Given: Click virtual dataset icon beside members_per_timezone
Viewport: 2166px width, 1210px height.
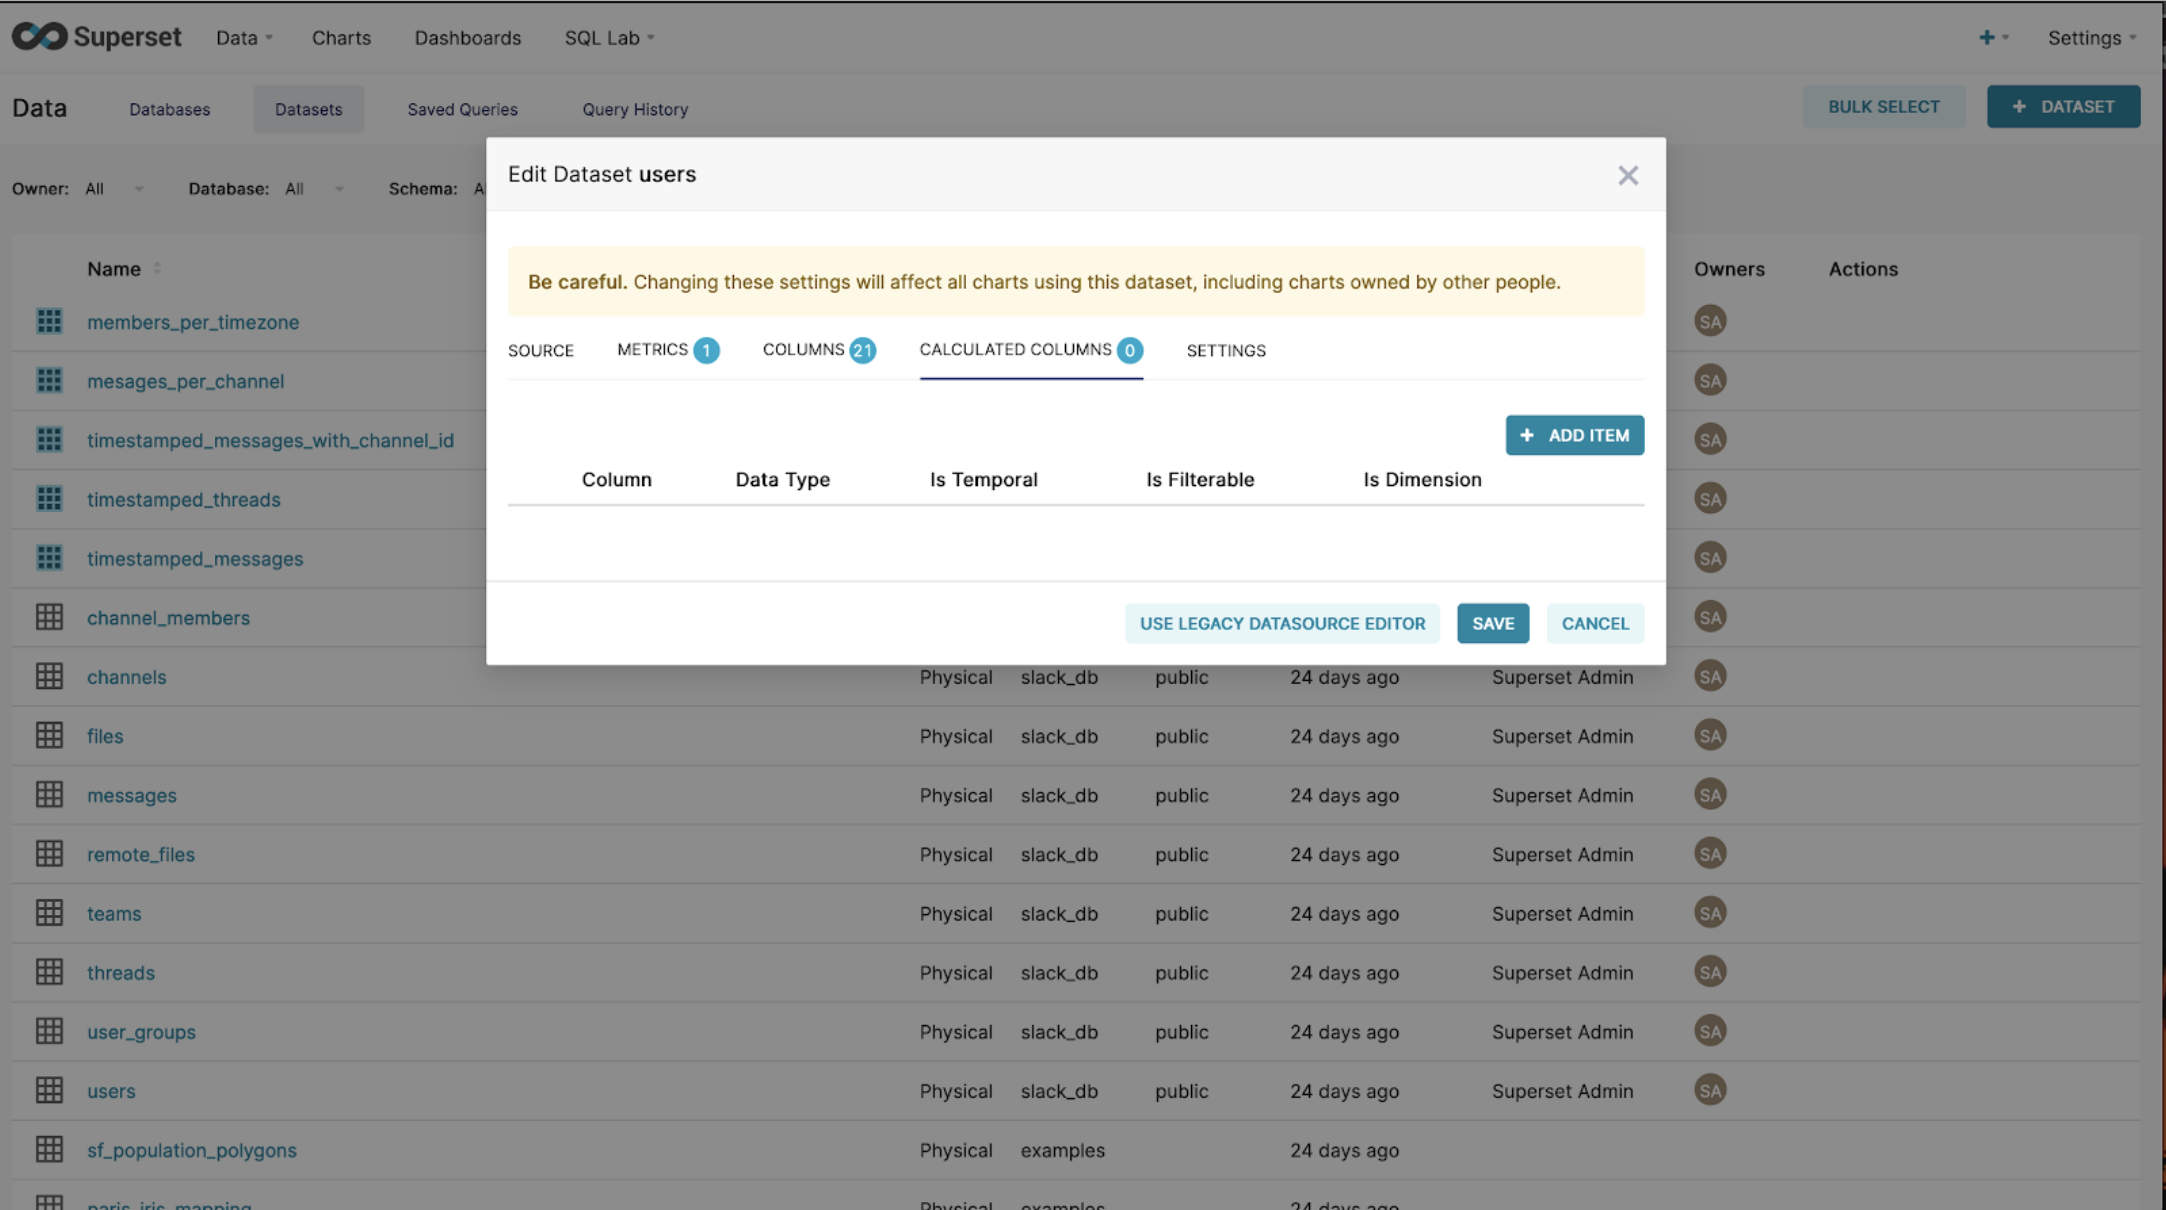Looking at the screenshot, I should (49, 322).
